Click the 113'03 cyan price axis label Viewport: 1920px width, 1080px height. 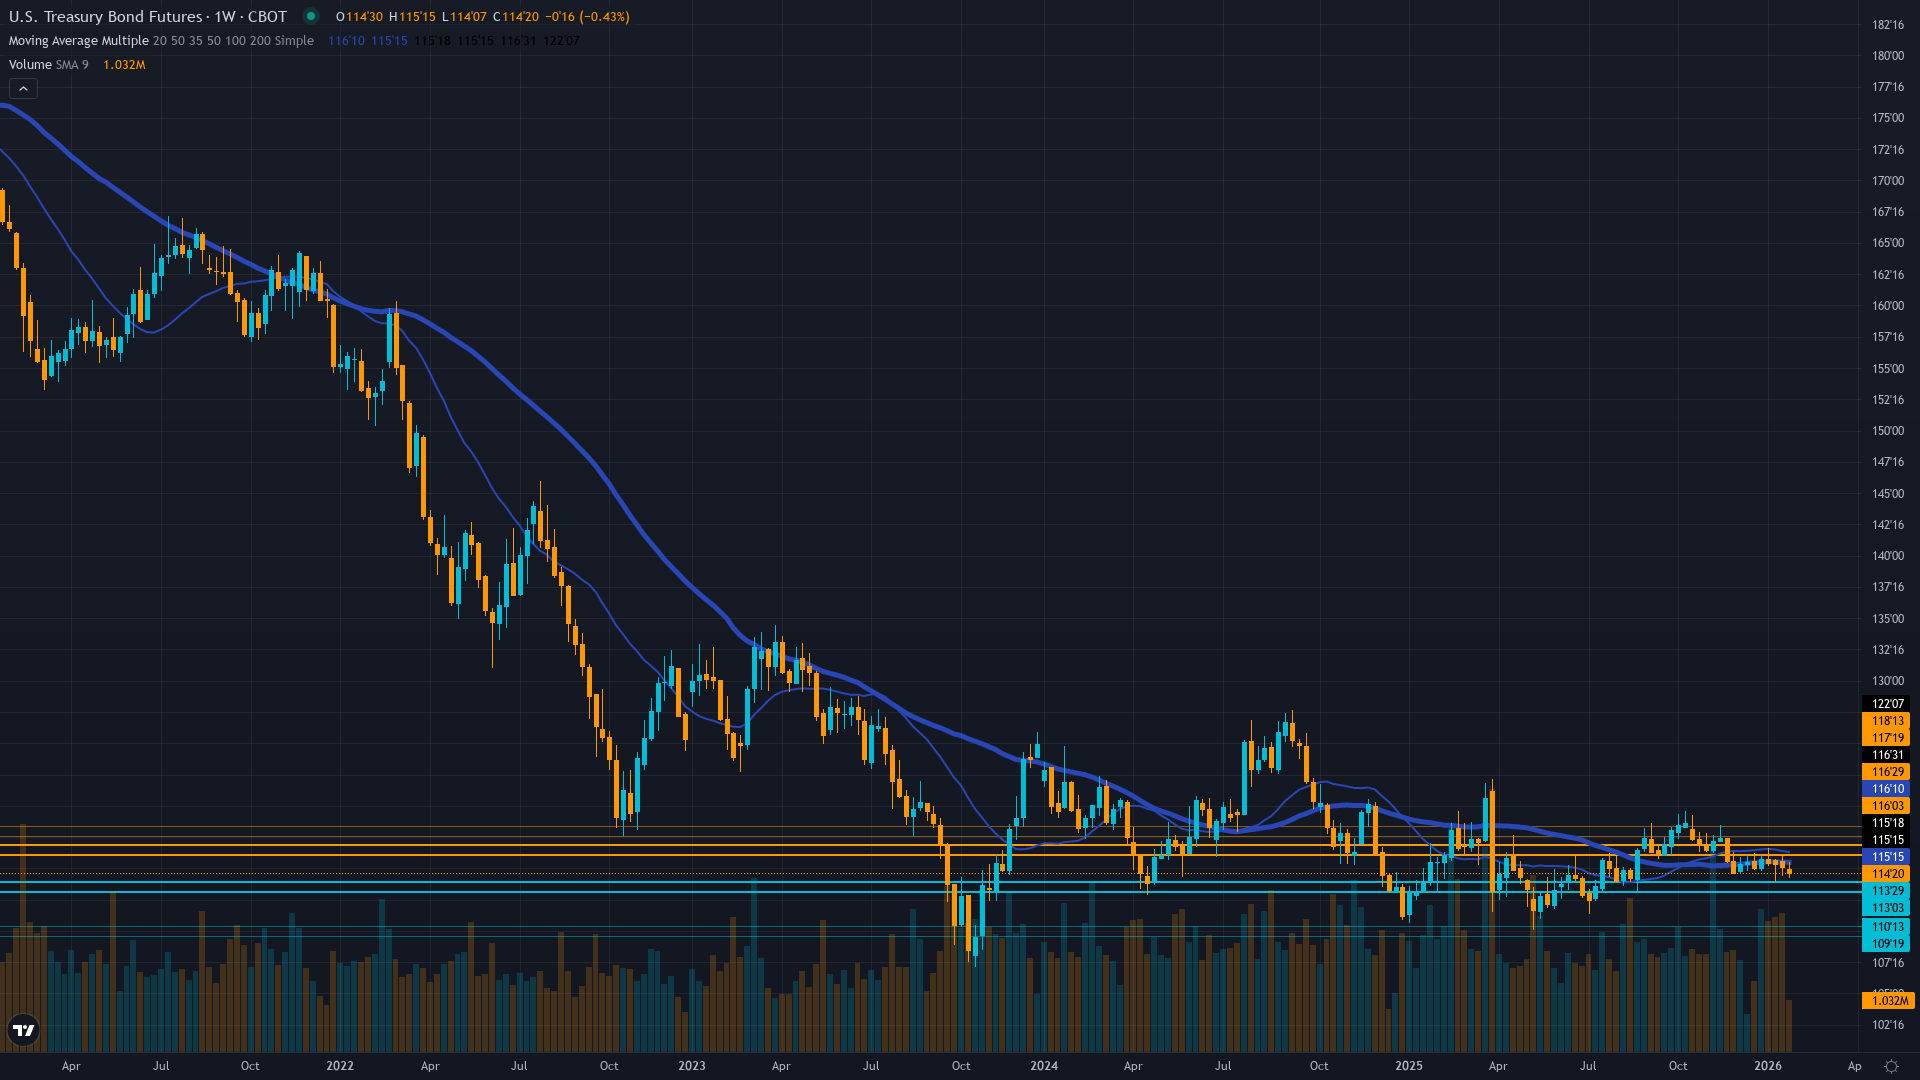point(1885,908)
